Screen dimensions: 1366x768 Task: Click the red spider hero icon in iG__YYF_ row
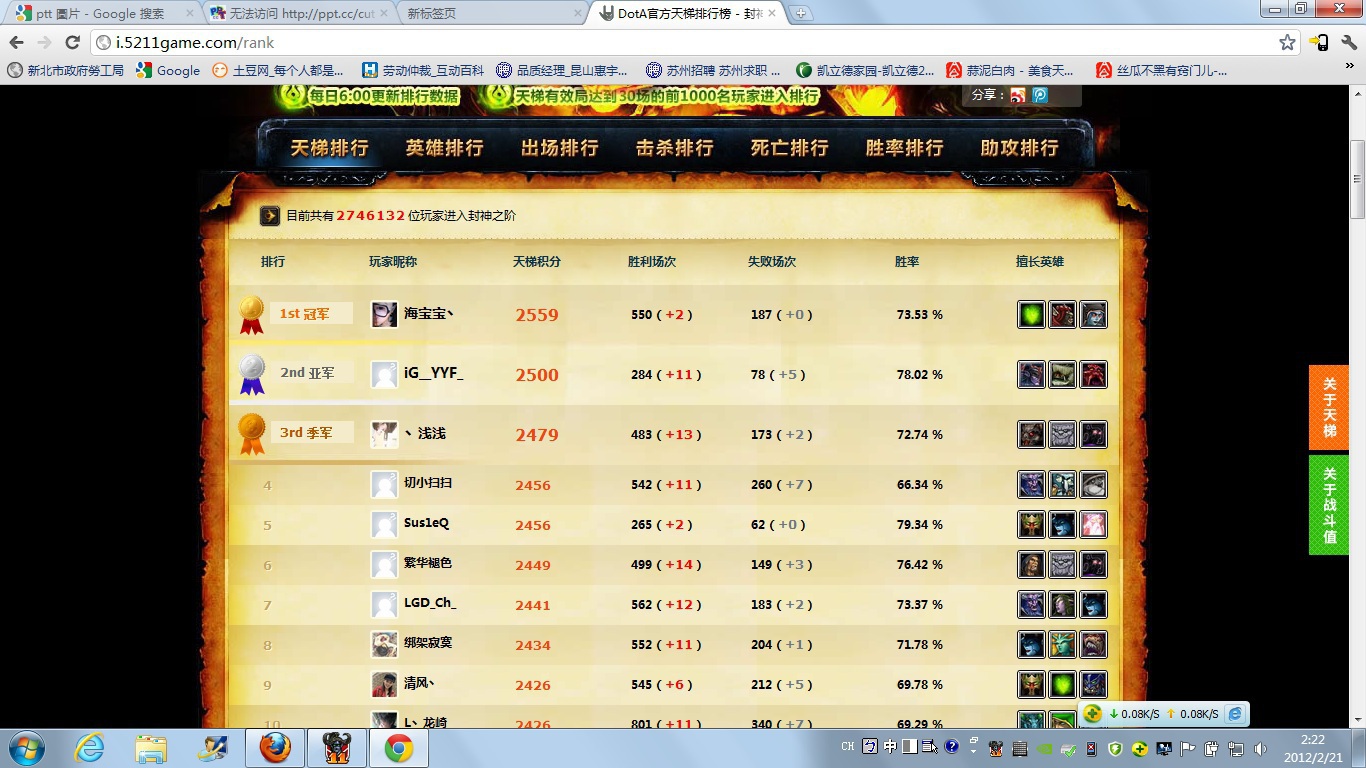1094,375
